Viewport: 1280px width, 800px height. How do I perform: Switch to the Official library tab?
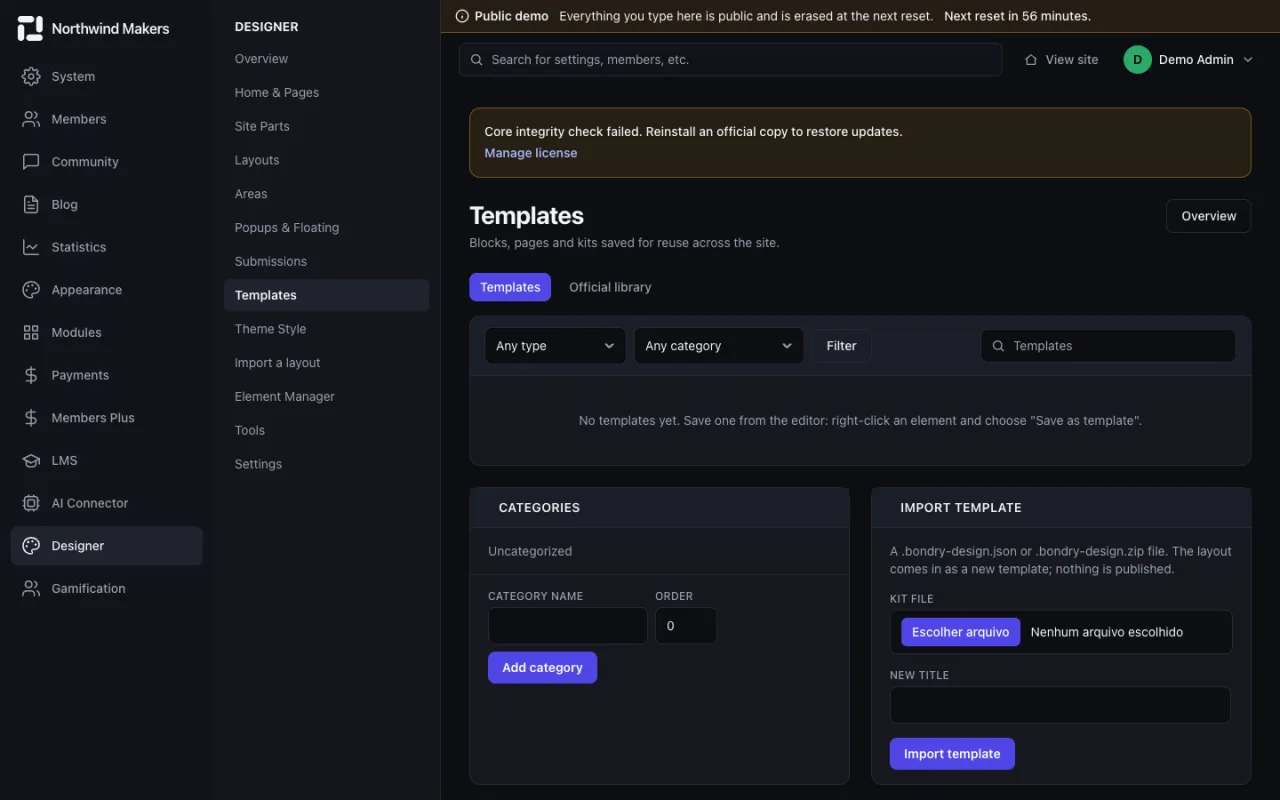point(610,287)
